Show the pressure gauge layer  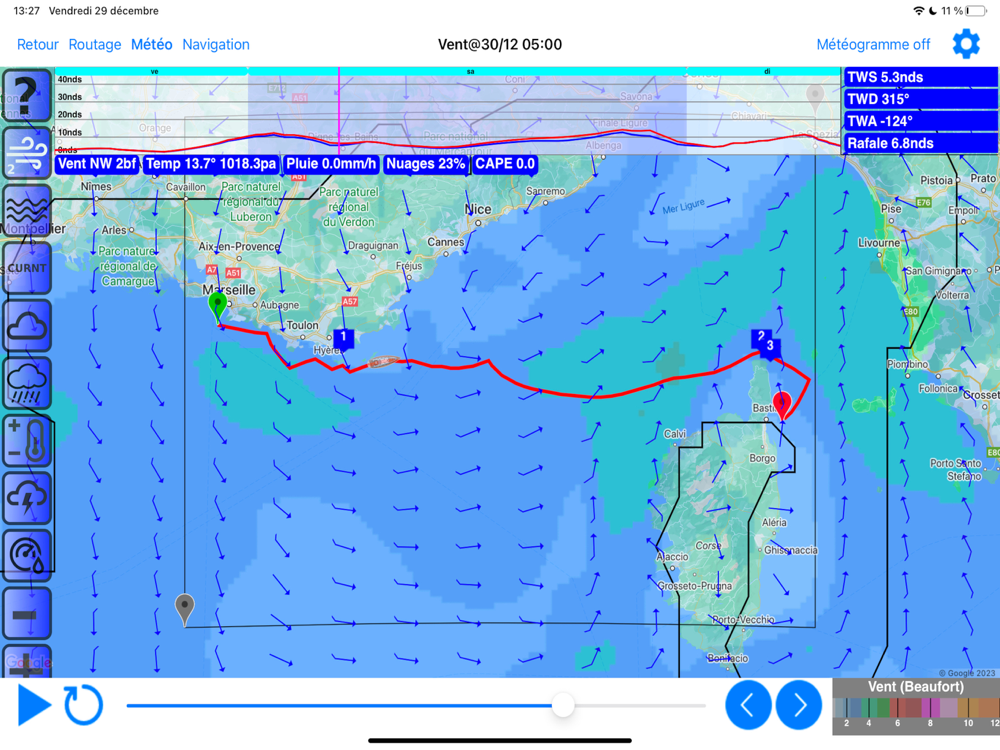pos(27,555)
